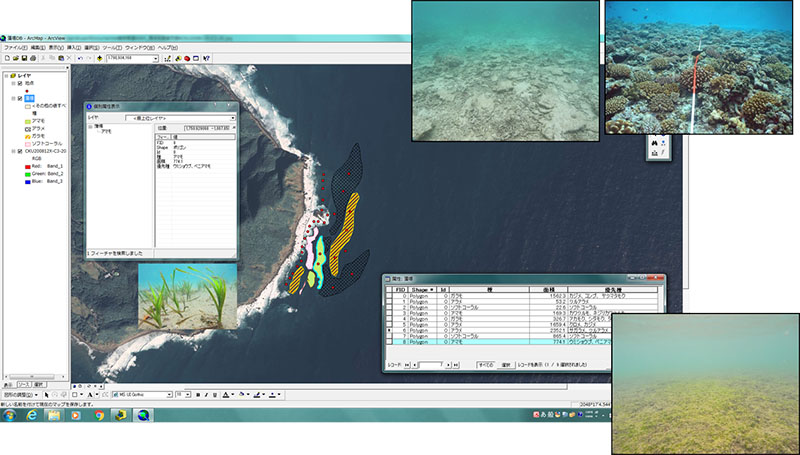Image resolution: width=800 pixels, height=455 pixels.
Task: Open the font name dropdown
Action: [169, 395]
